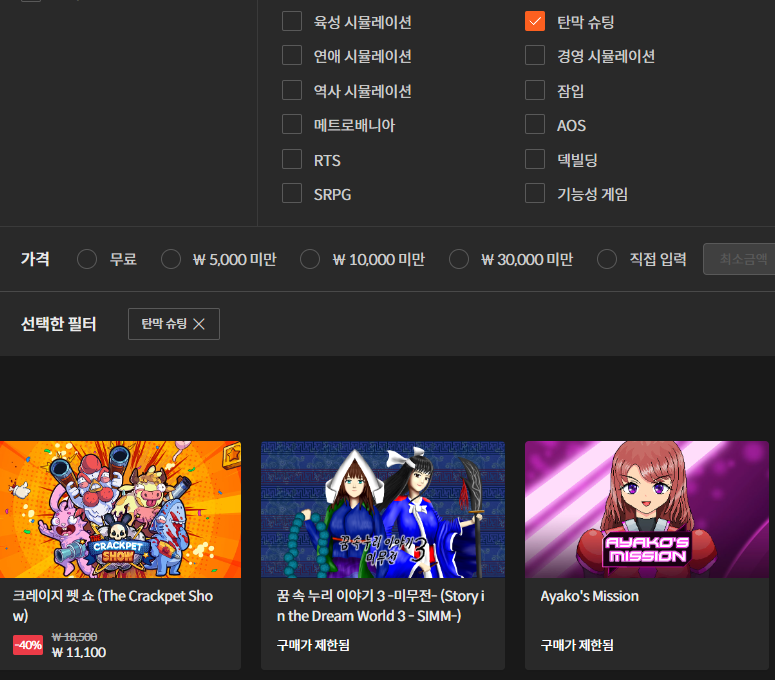Select the 직접 입력 price radio
The height and width of the screenshot is (680, 775).
607,260
